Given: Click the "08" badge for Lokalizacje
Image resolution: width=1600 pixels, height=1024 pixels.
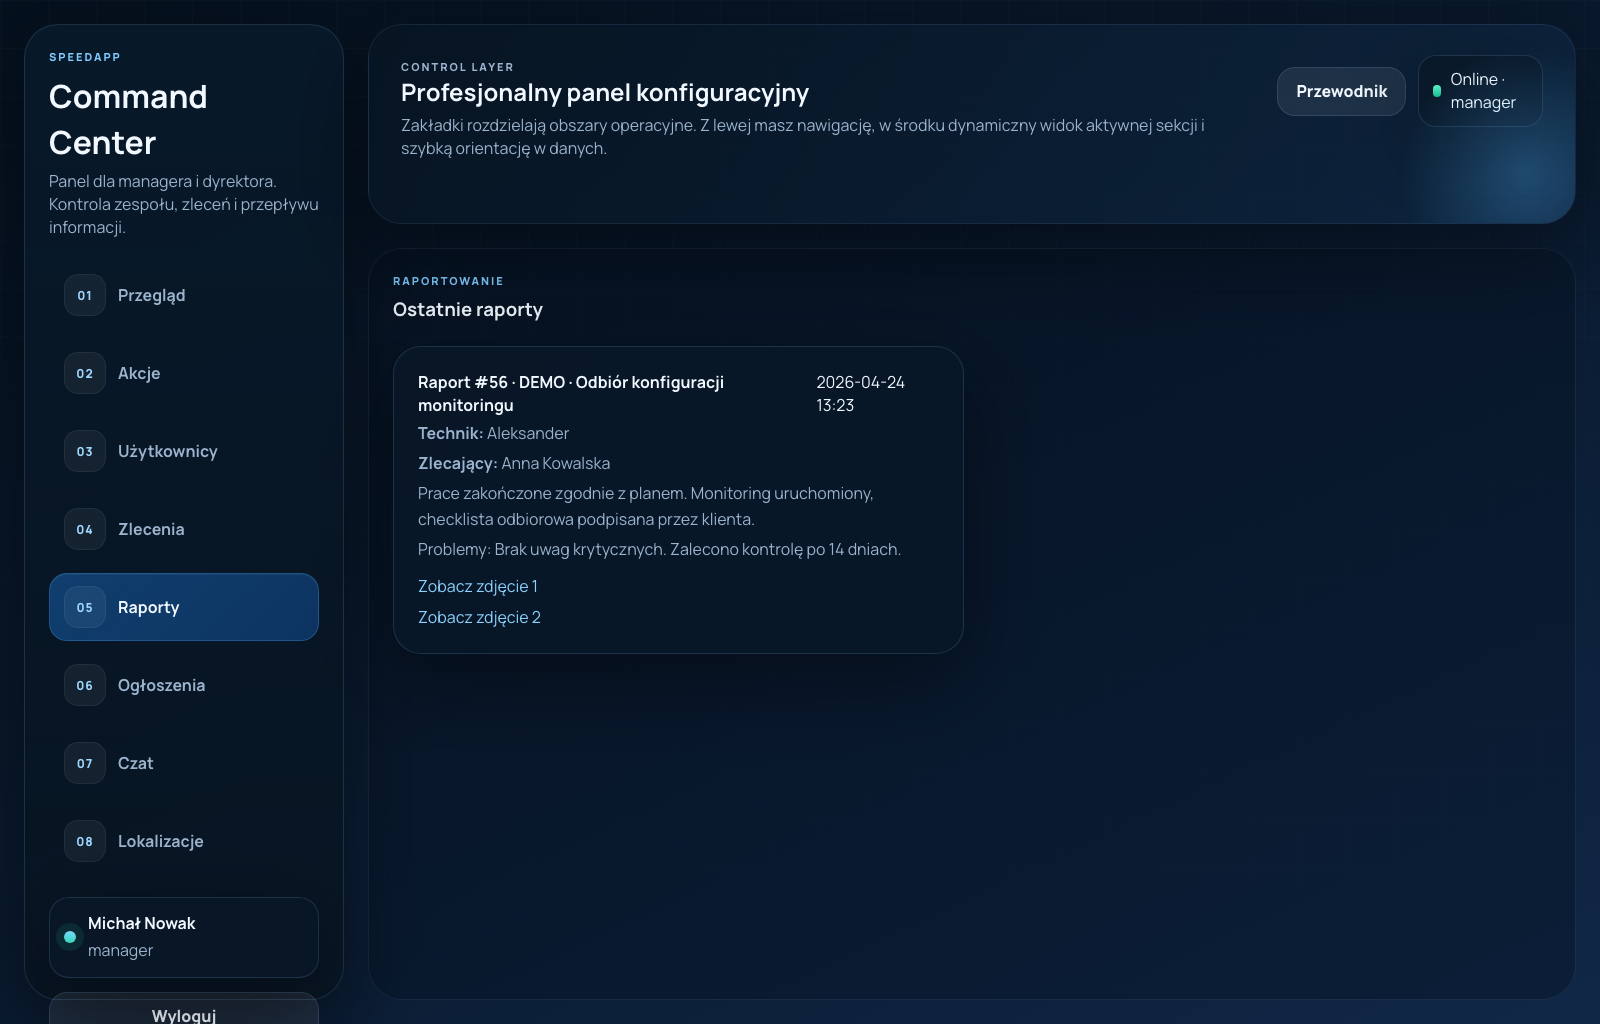Looking at the screenshot, I should (85, 841).
